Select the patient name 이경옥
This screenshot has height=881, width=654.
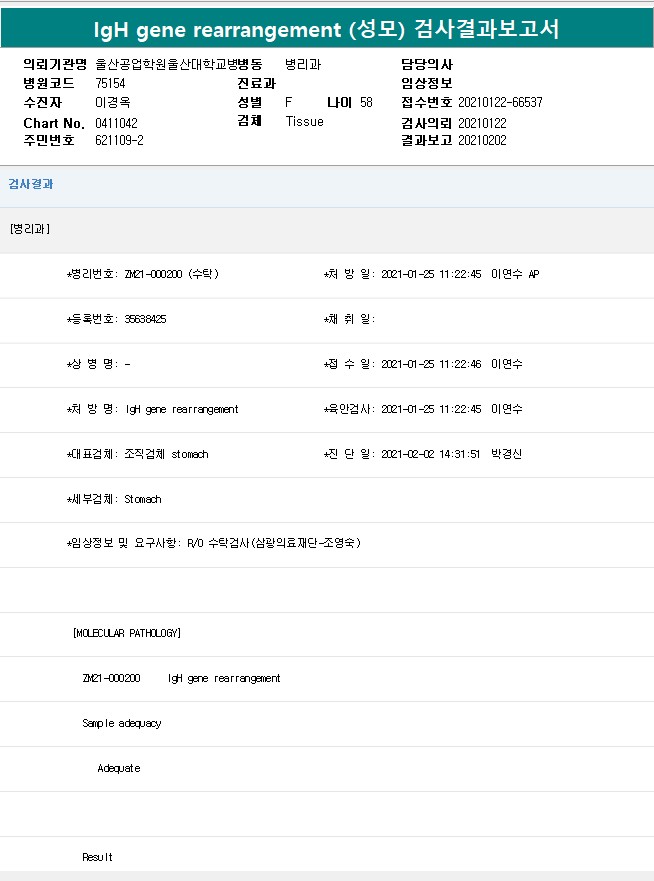pyautogui.click(x=112, y=102)
